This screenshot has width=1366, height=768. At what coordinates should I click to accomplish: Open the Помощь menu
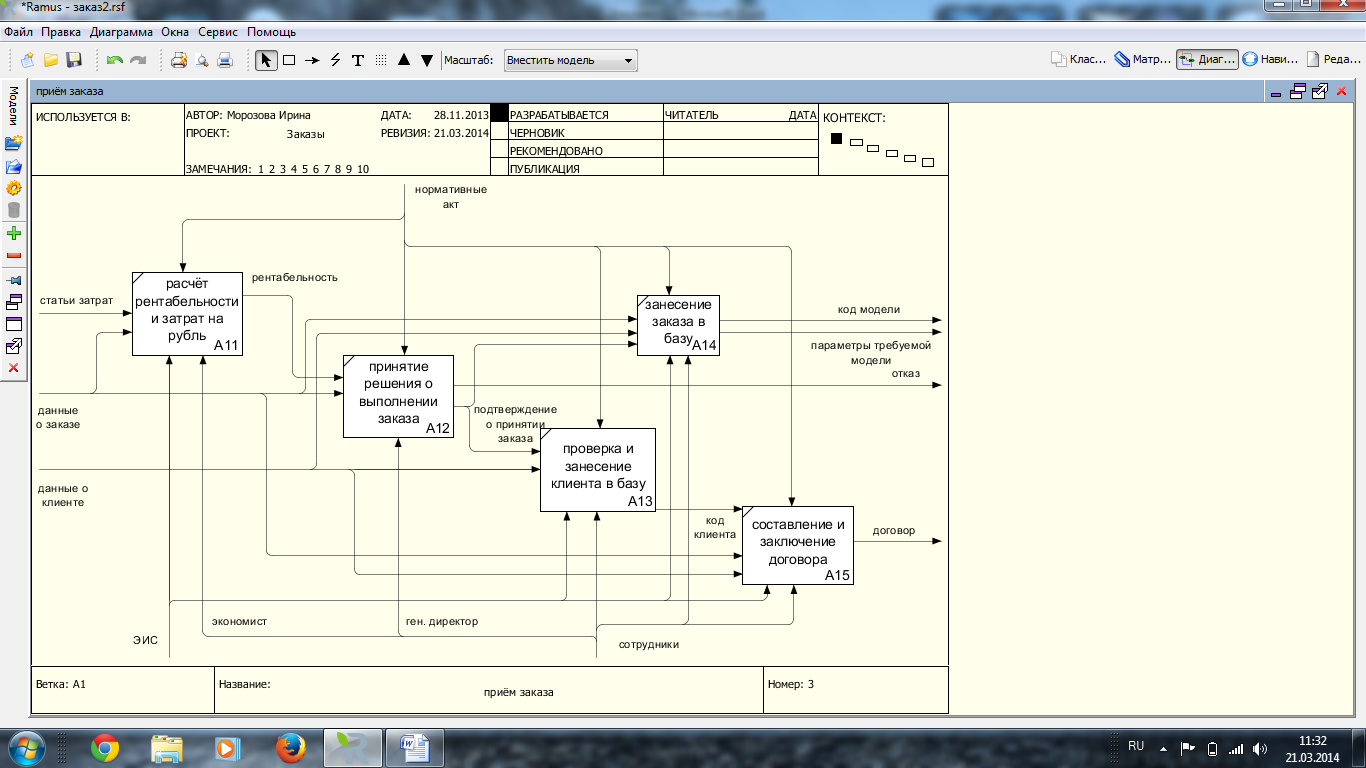click(271, 32)
